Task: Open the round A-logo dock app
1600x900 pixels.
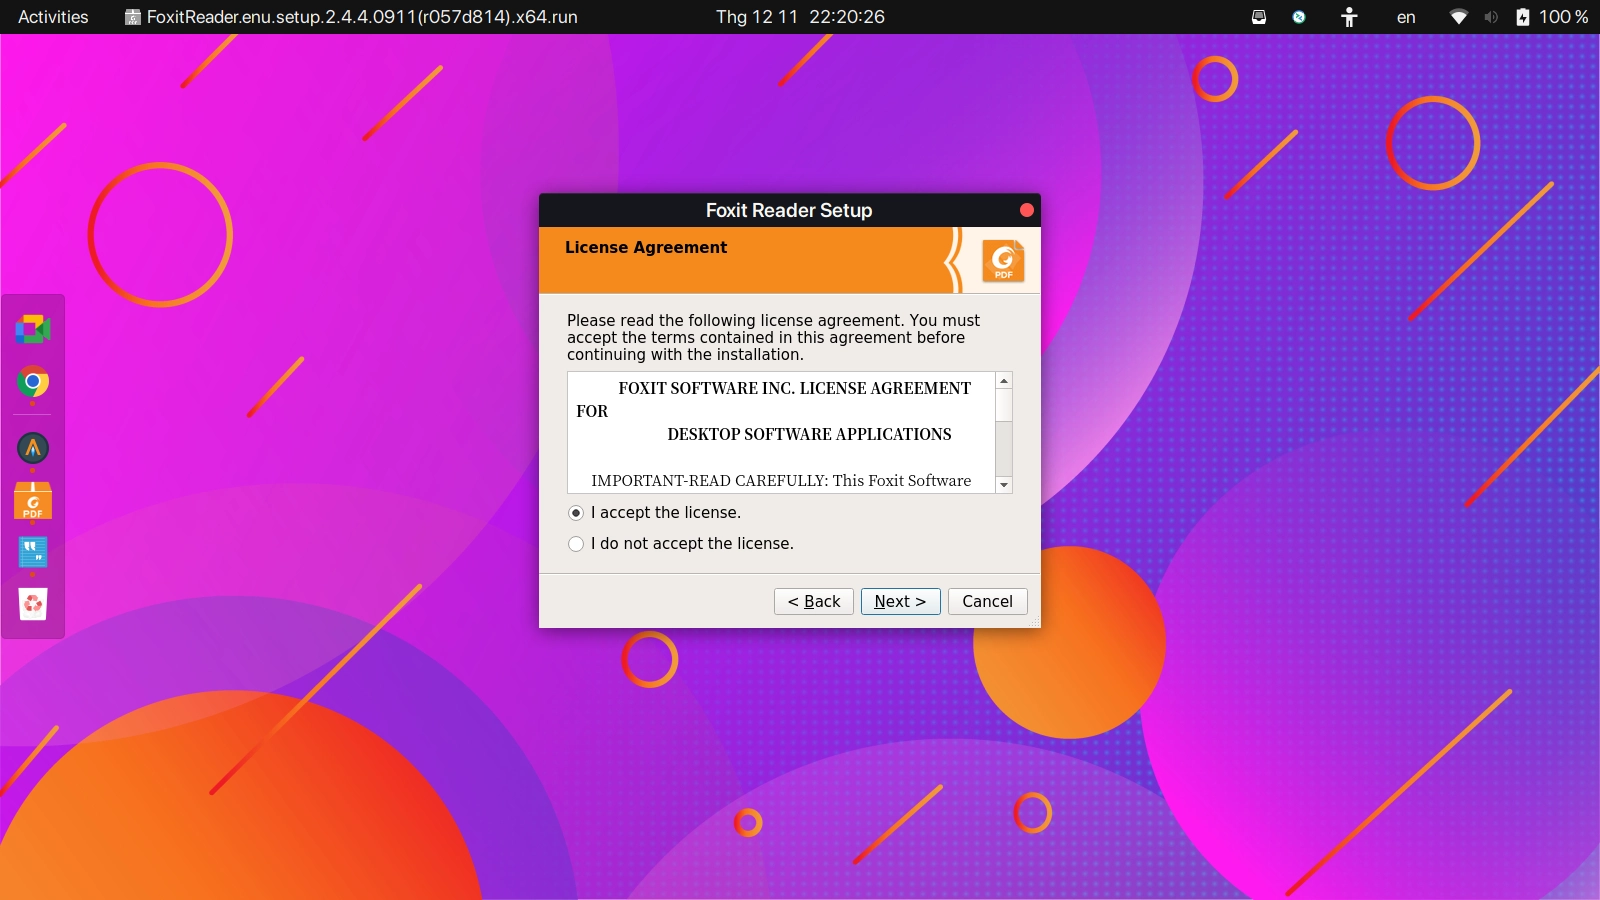Action: pyautogui.click(x=33, y=448)
